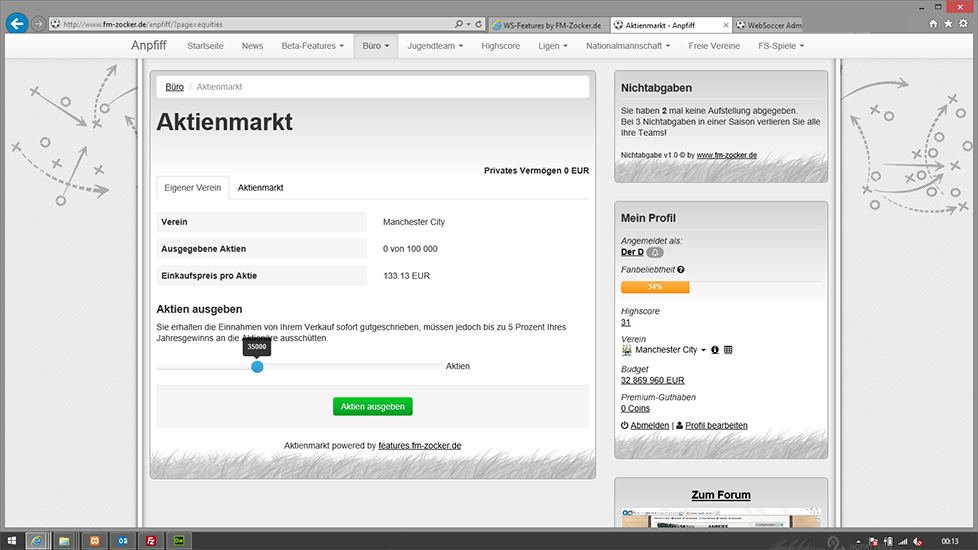Viewport: 978px width, 550px height.
Task: Open the club info icon next to Manchester City
Action: [715, 350]
